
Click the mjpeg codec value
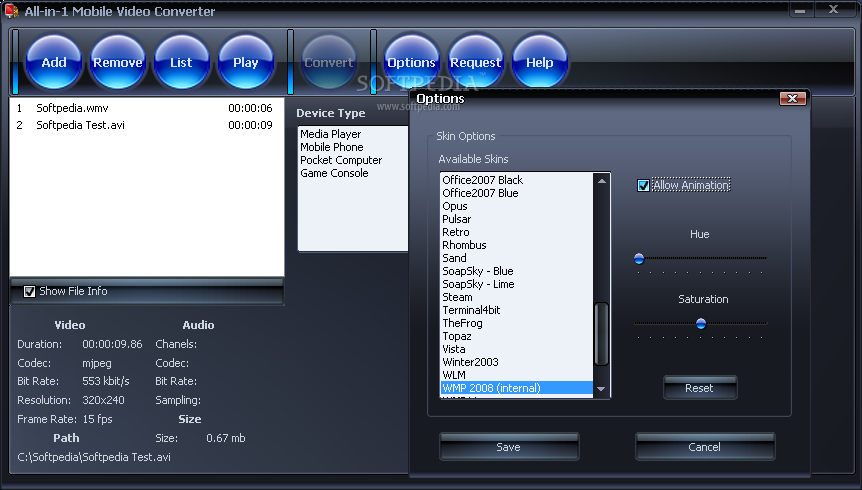(97, 364)
